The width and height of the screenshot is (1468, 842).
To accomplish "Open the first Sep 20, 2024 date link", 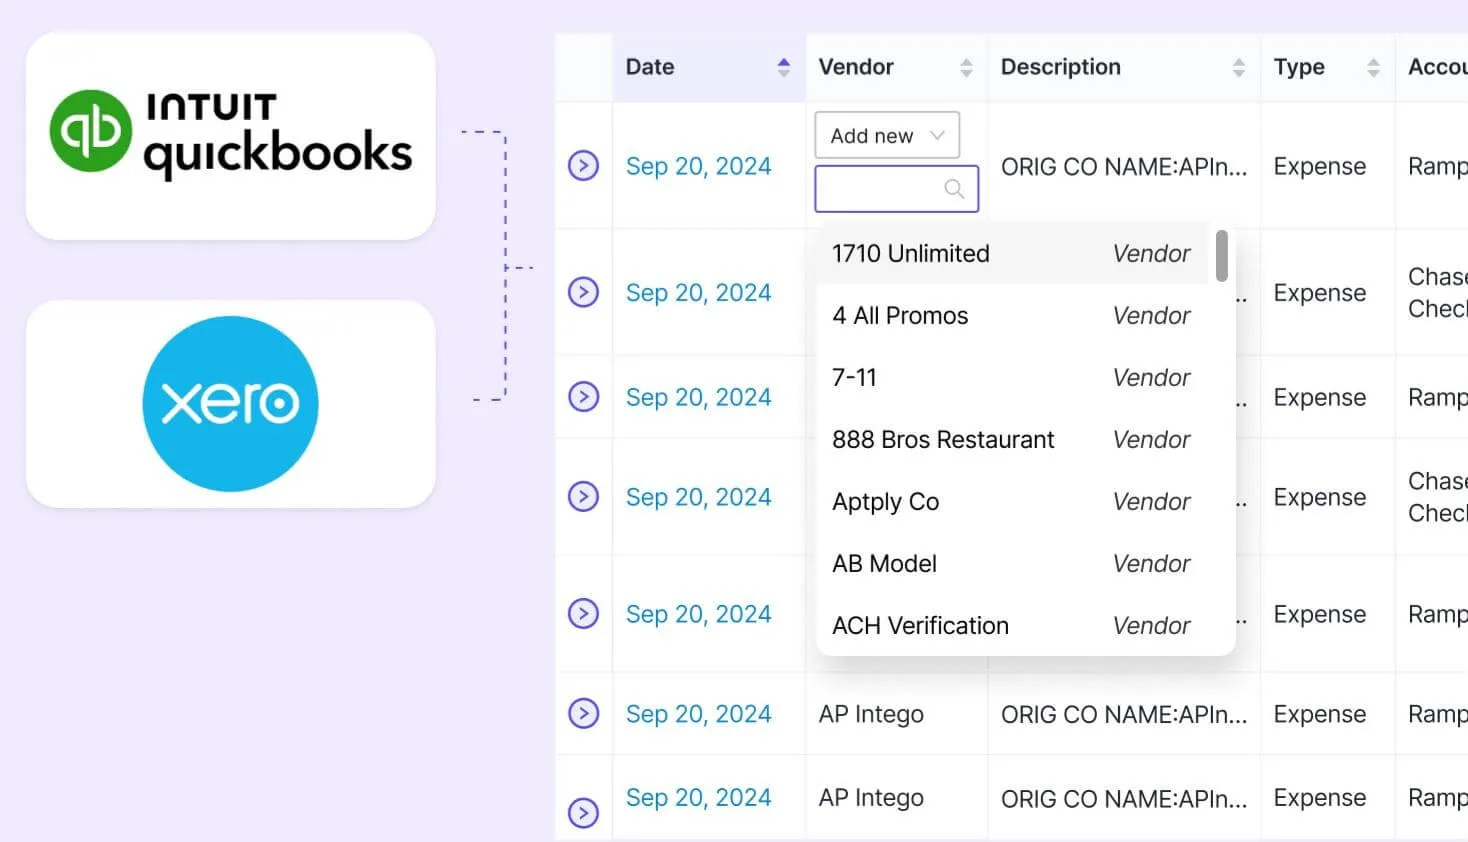I will pyautogui.click(x=698, y=166).
